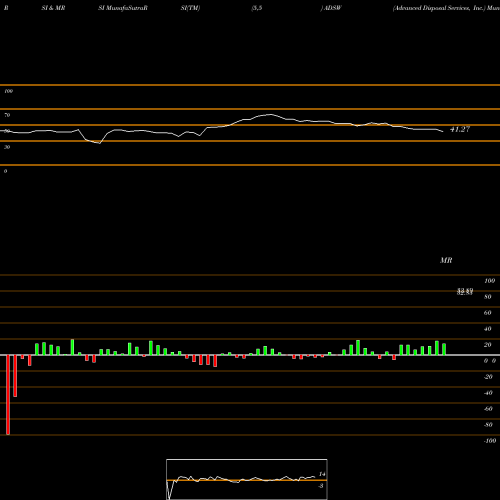Click the 'SI MunafaSutraR' header text
The width and height of the screenshot is (500, 500).
[123, 8]
